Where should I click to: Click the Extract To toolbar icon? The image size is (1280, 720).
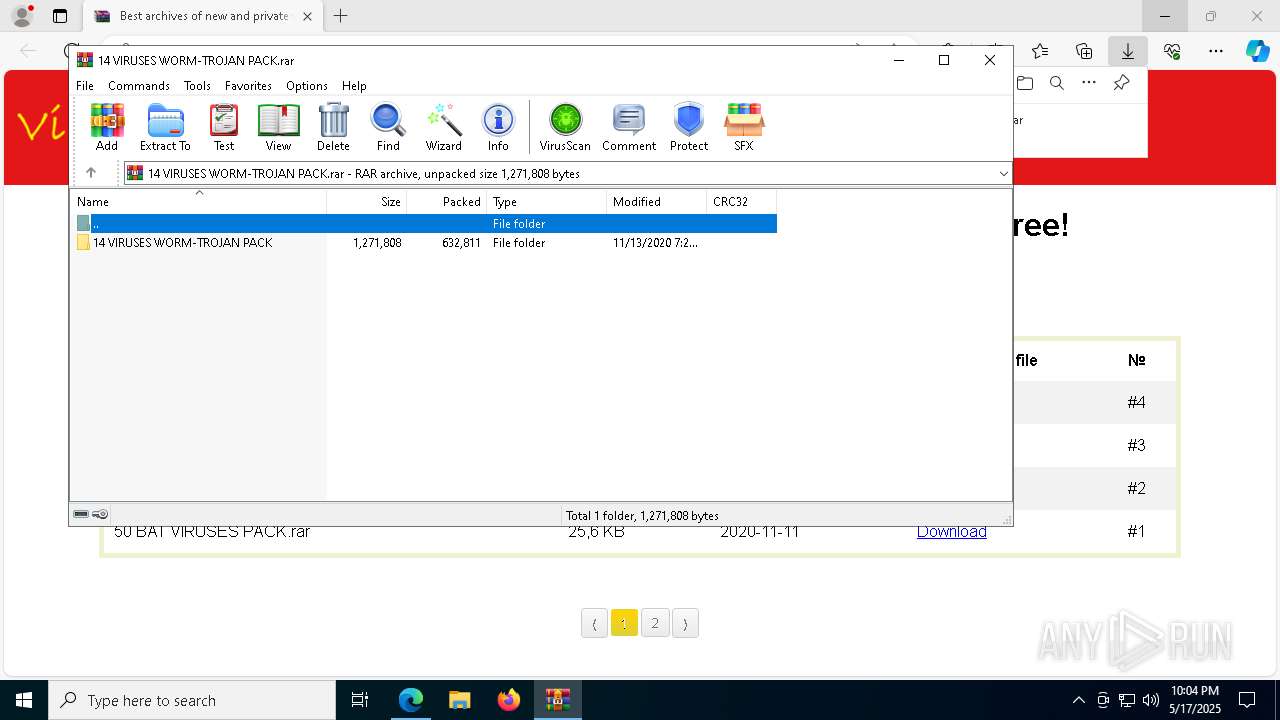coord(165,127)
